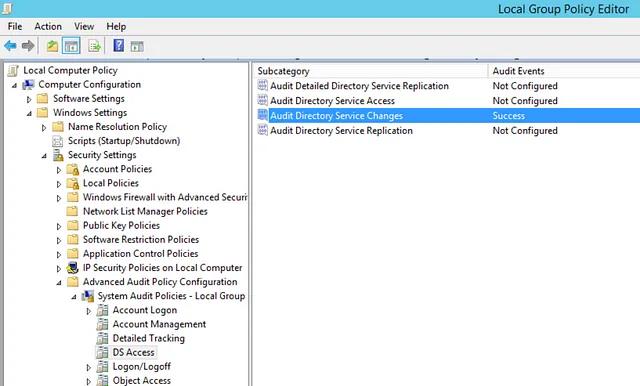640x386 pixels.
Task: Select Network List Manager Policies in tree
Action: click(x=145, y=211)
